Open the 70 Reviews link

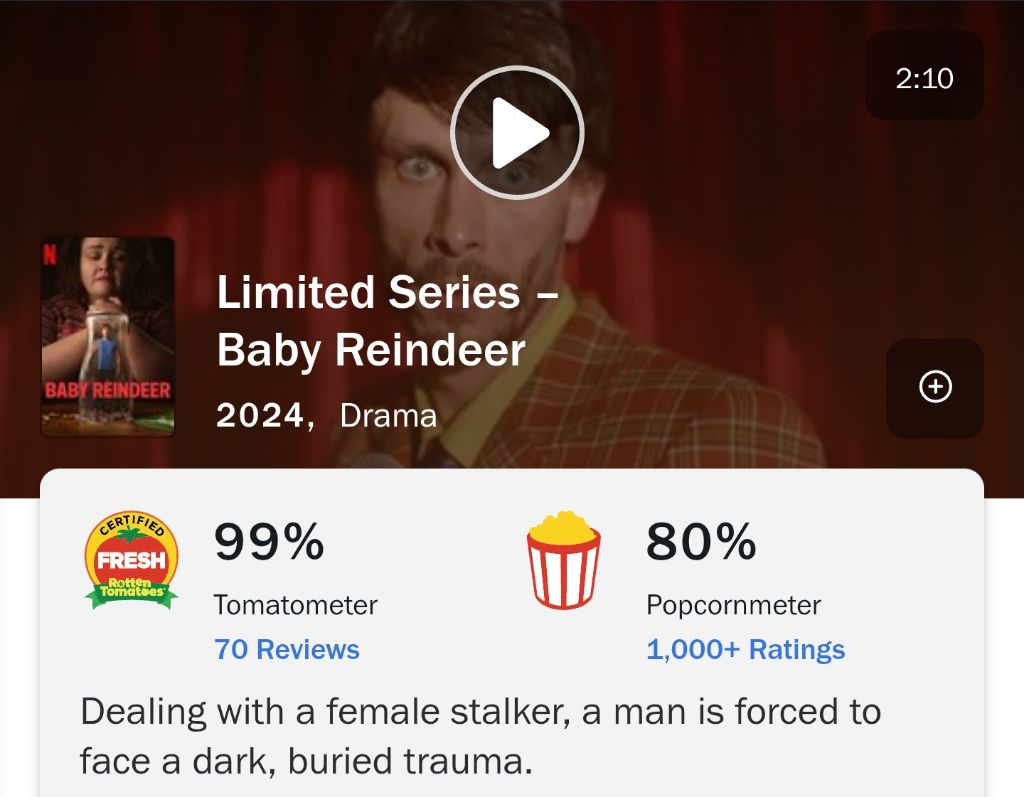coord(287,649)
